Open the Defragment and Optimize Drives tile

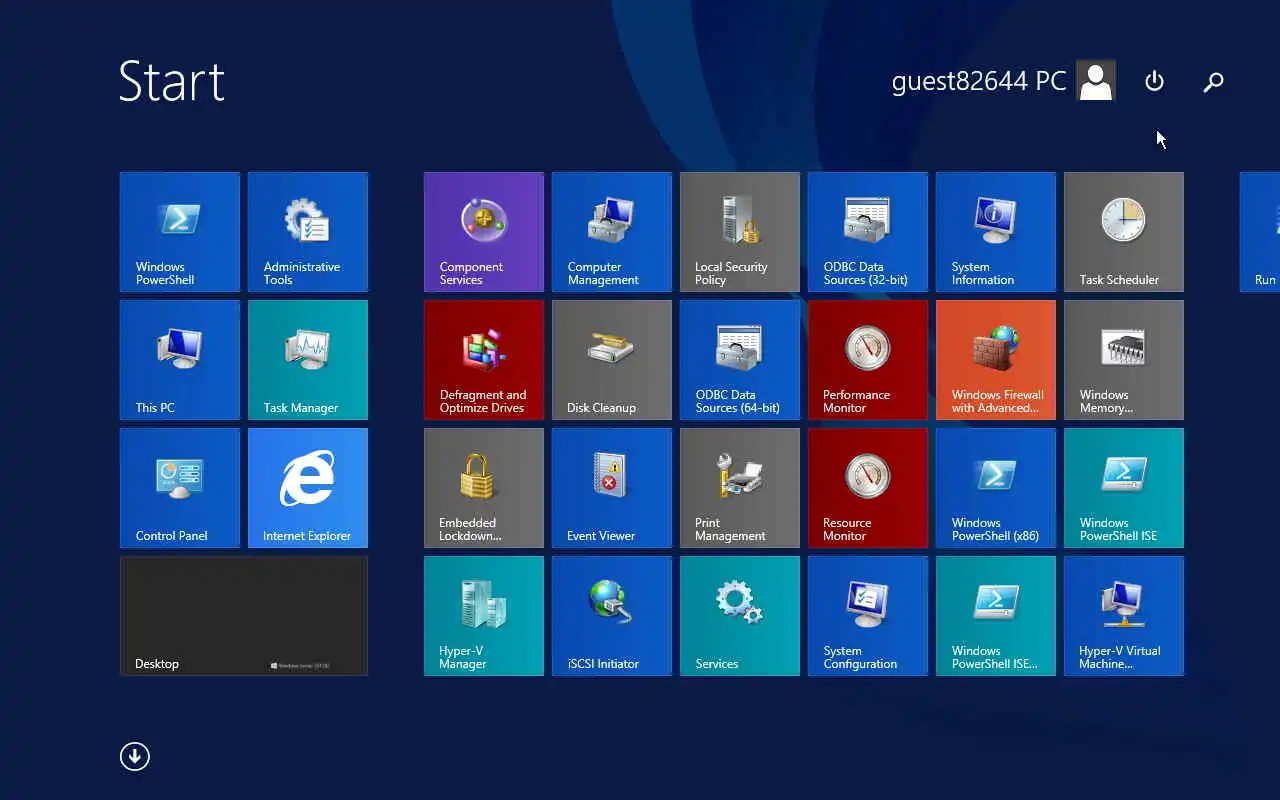click(x=484, y=360)
